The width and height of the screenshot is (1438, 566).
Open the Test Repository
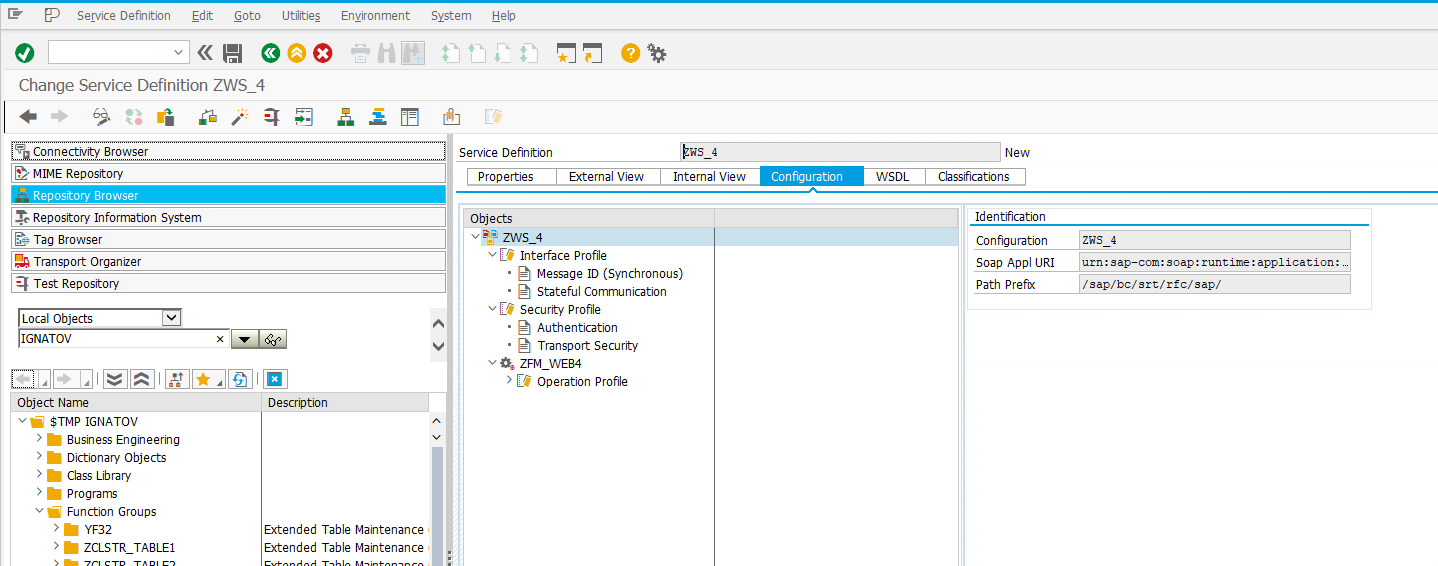pos(228,283)
